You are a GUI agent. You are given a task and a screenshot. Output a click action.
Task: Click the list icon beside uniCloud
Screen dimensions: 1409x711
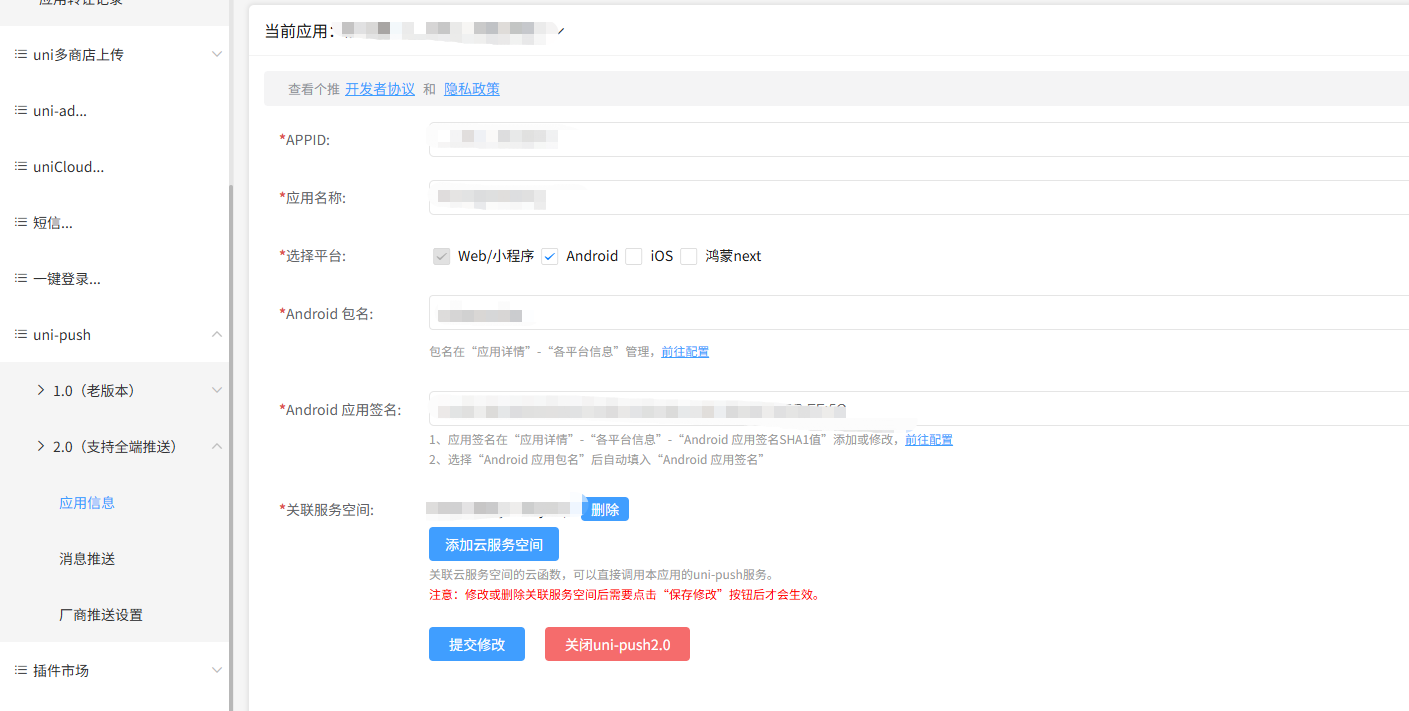click(20, 167)
